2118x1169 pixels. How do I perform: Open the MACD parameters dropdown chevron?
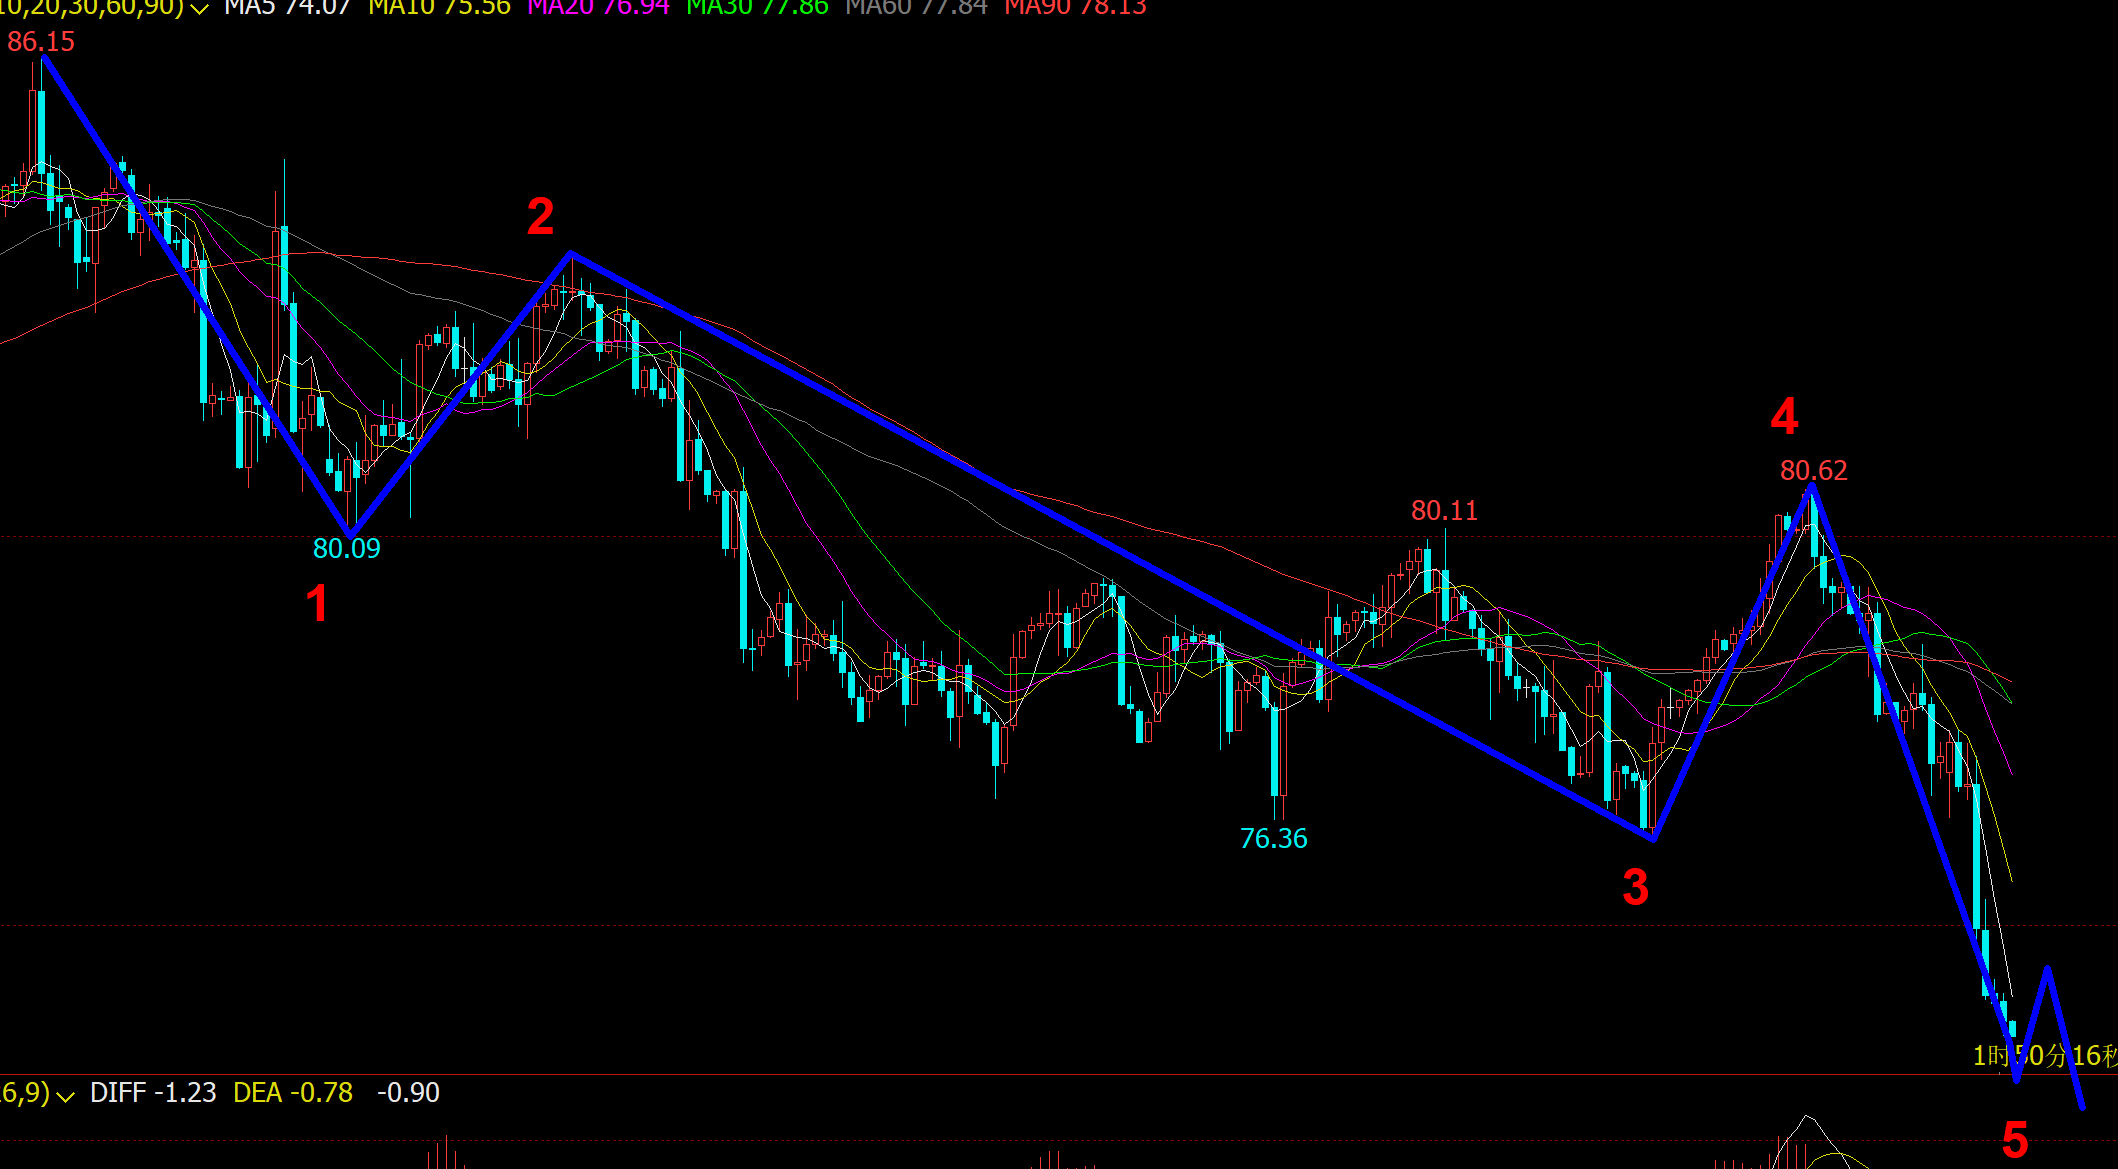coord(66,1096)
